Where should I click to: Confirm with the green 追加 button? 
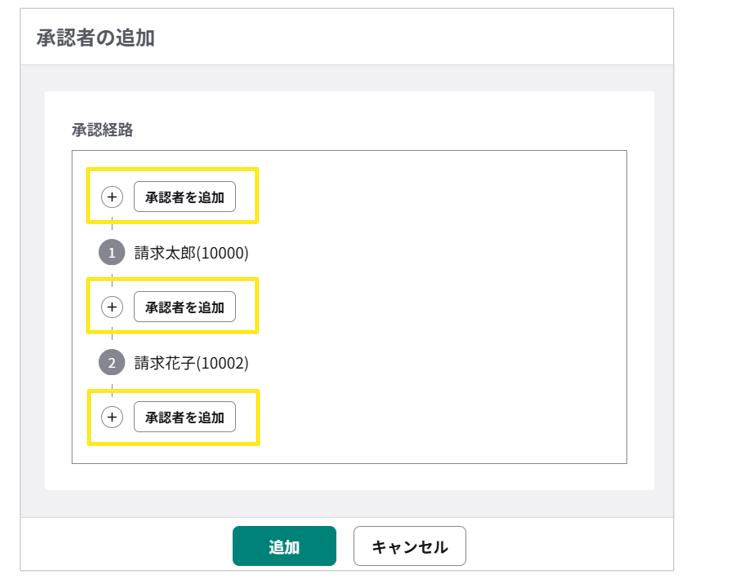pyautogui.click(x=284, y=547)
